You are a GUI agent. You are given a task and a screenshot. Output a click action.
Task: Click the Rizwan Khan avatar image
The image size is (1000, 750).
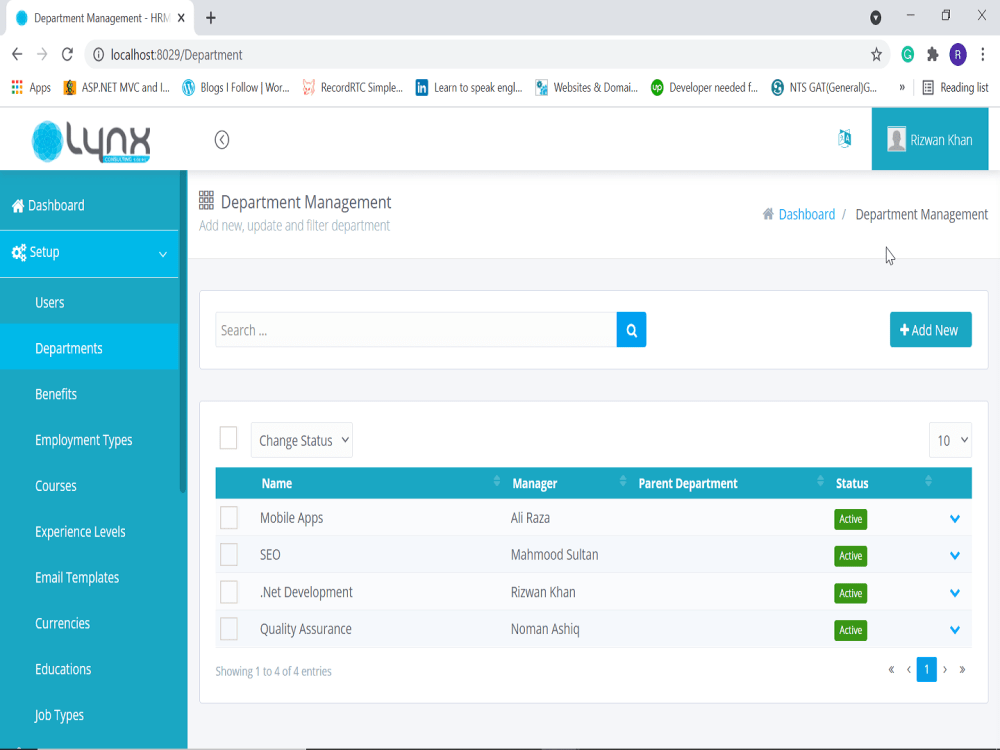tap(896, 140)
